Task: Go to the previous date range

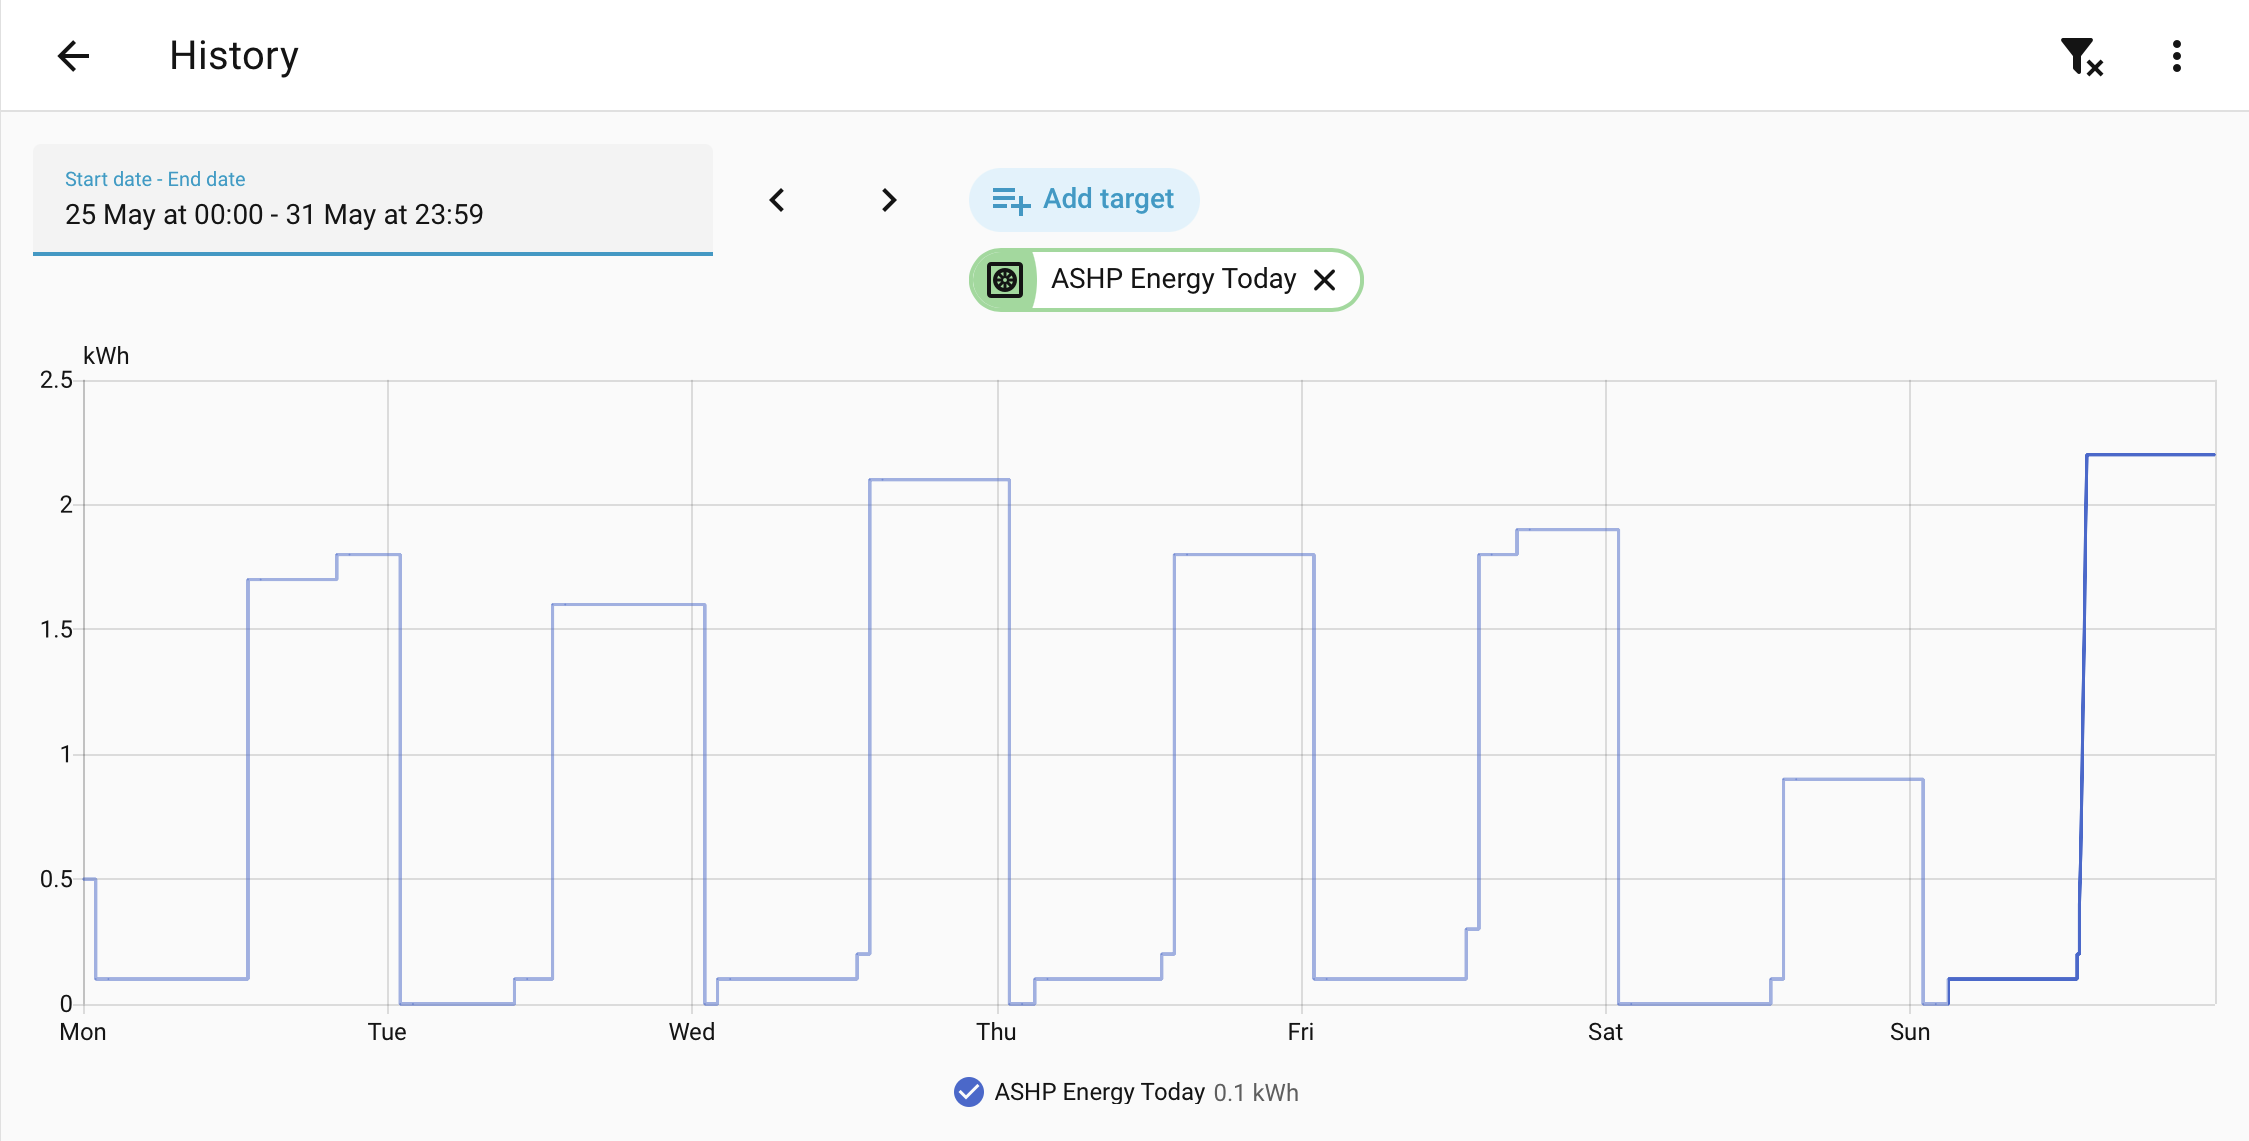Action: 777,200
